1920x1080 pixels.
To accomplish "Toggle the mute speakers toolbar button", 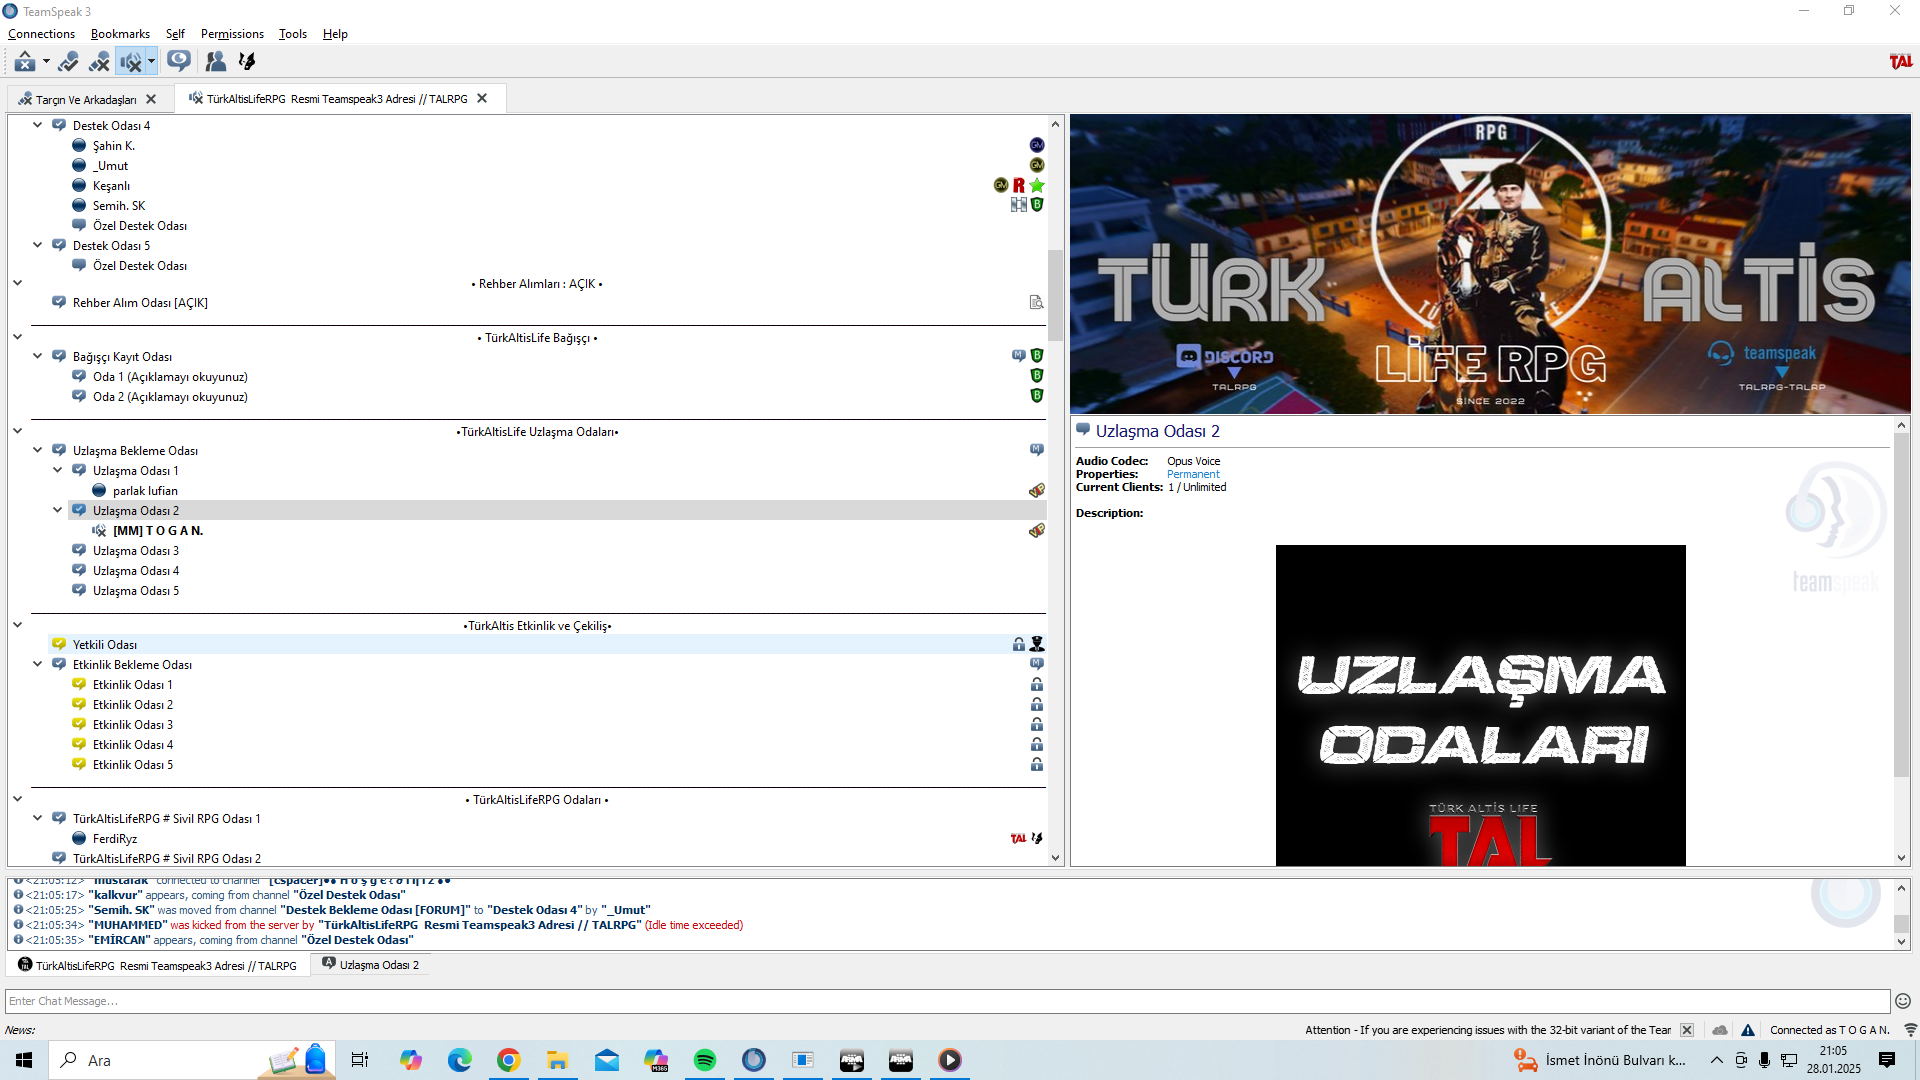I will [x=130, y=62].
